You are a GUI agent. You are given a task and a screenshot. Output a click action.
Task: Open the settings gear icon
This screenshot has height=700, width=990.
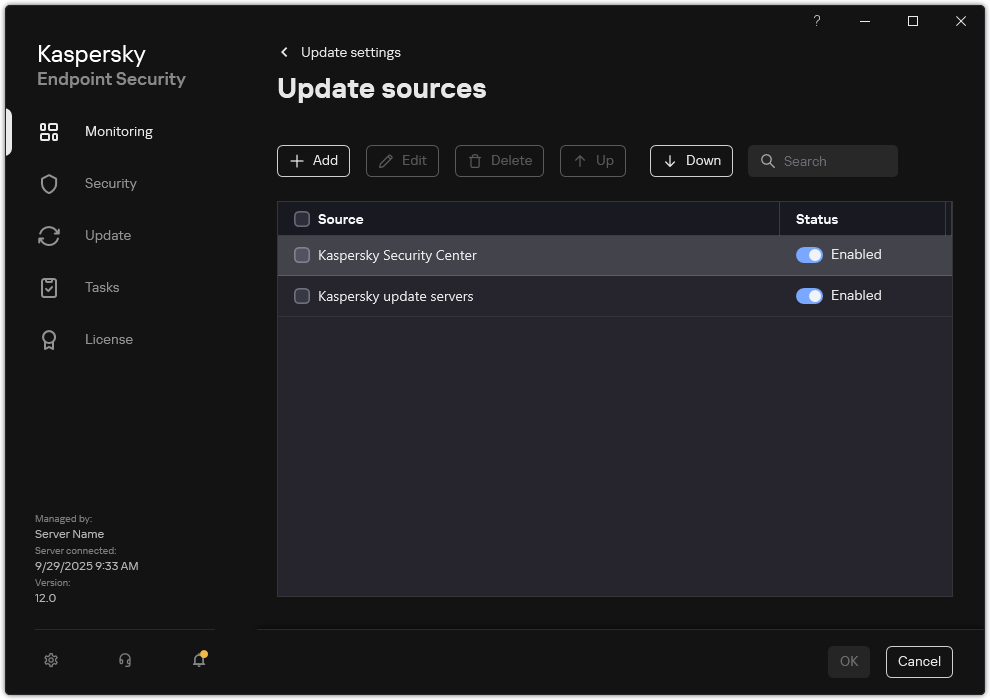tap(50, 660)
